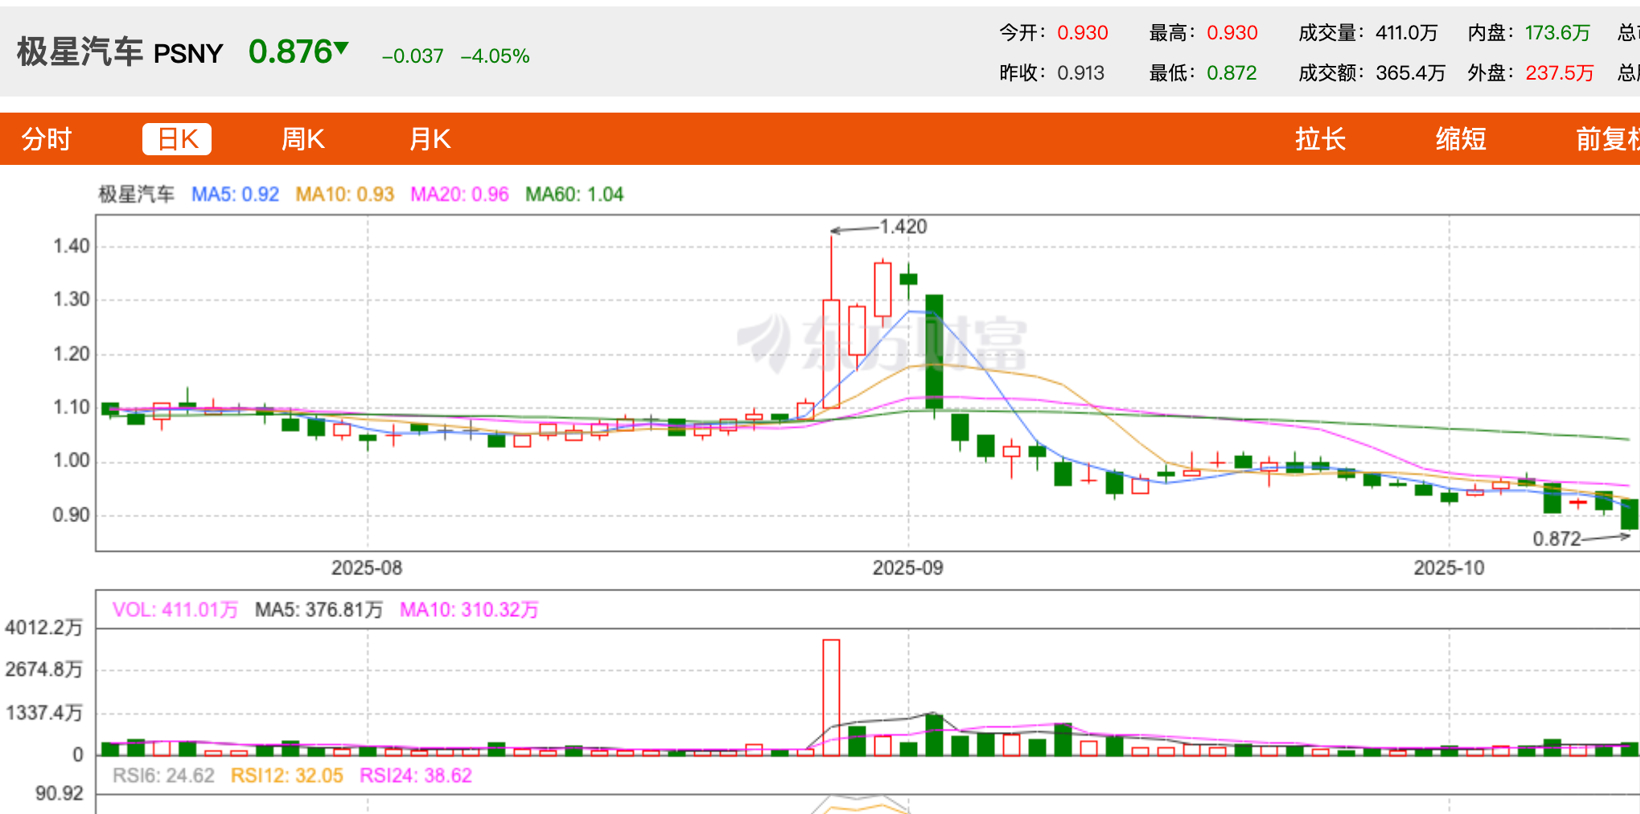Screen dimensions: 1640x814
Task: Click the 1.420 high price annotation
Action: coord(902,227)
